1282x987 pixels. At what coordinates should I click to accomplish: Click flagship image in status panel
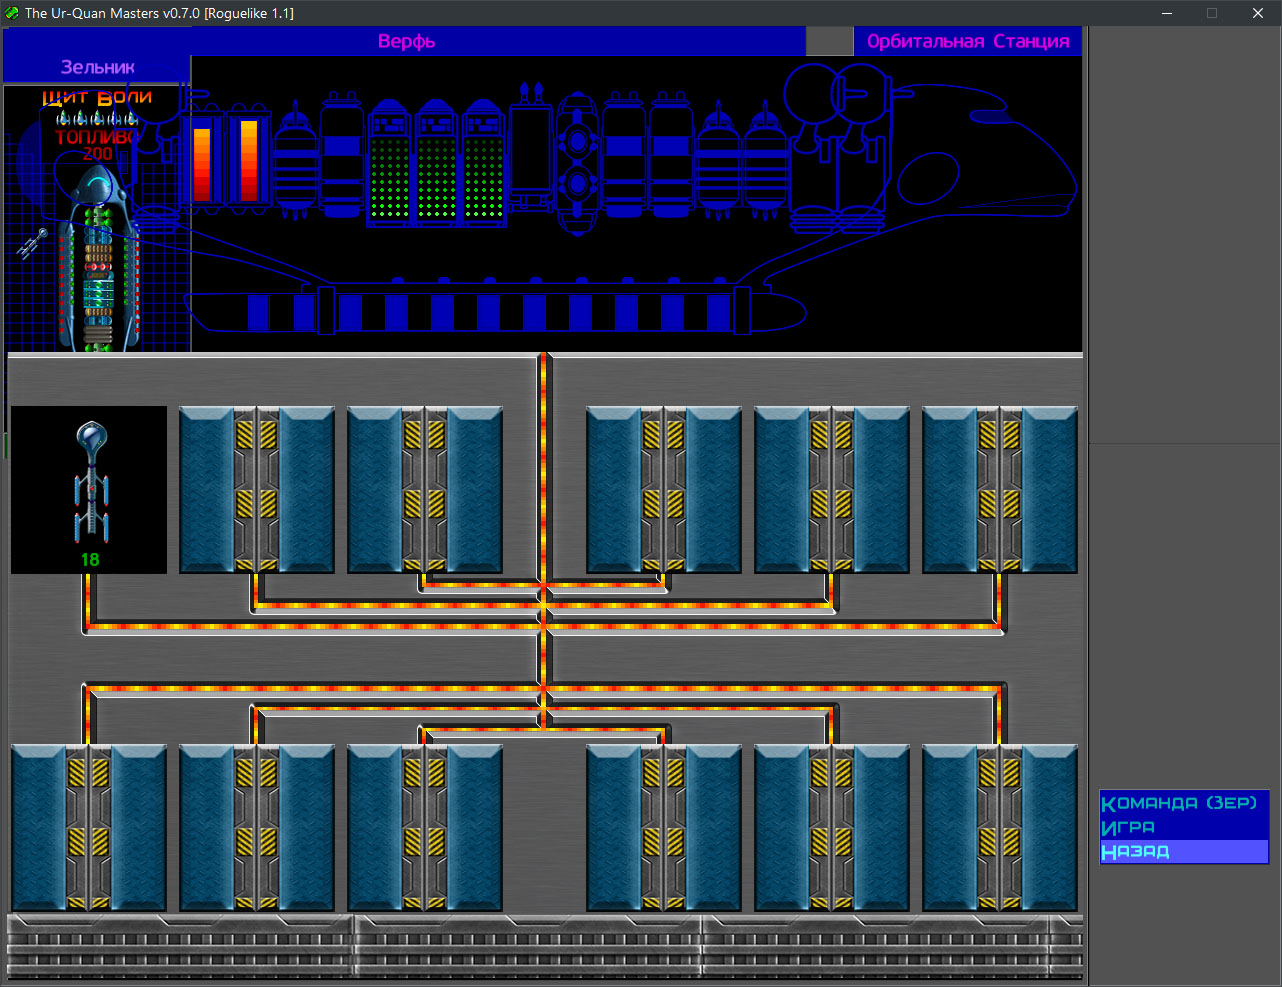[98, 258]
